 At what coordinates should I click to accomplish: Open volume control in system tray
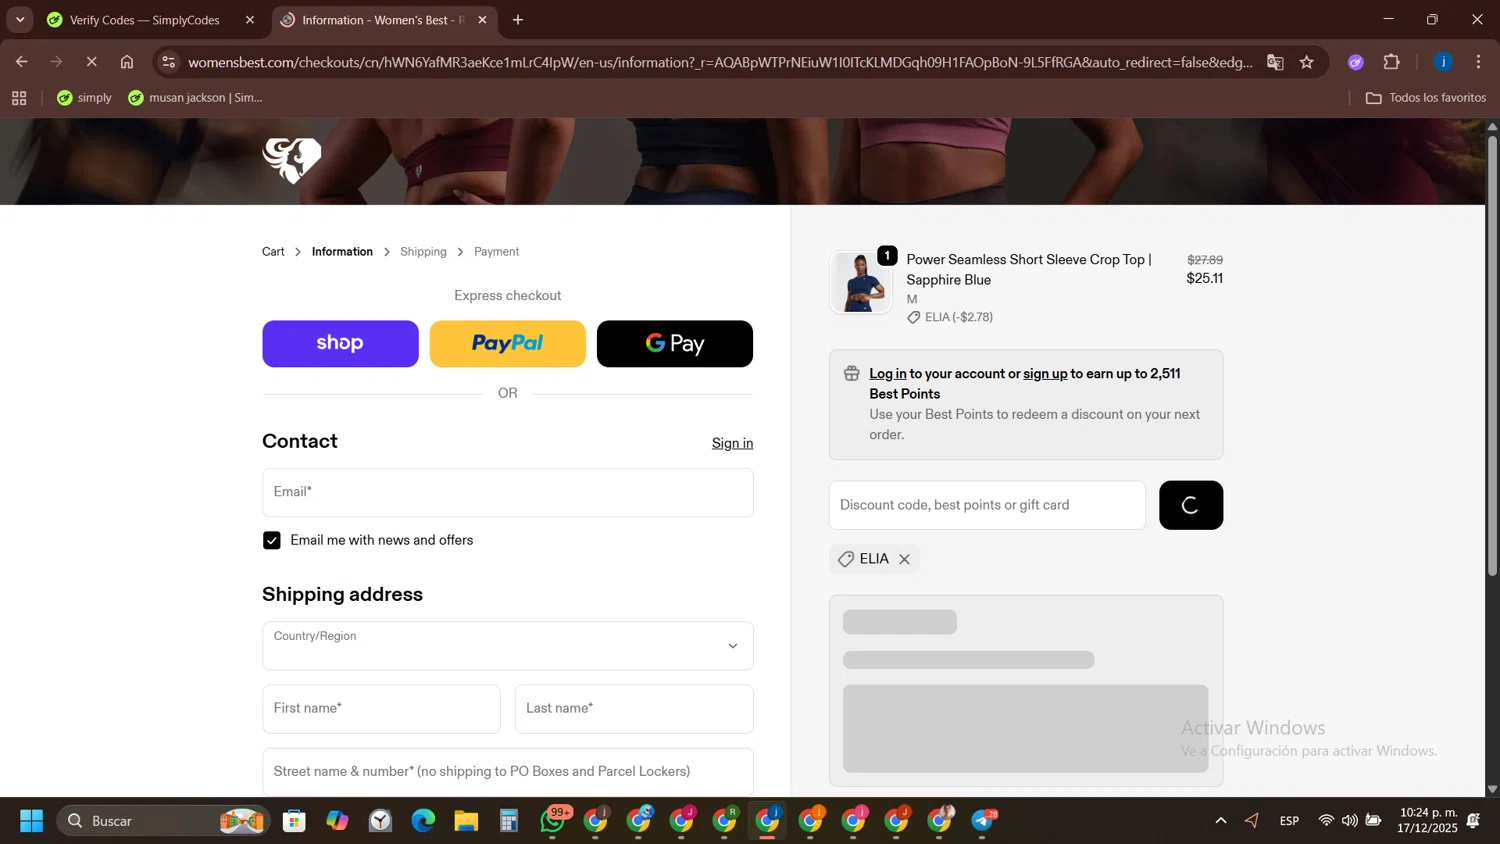(1350, 821)
